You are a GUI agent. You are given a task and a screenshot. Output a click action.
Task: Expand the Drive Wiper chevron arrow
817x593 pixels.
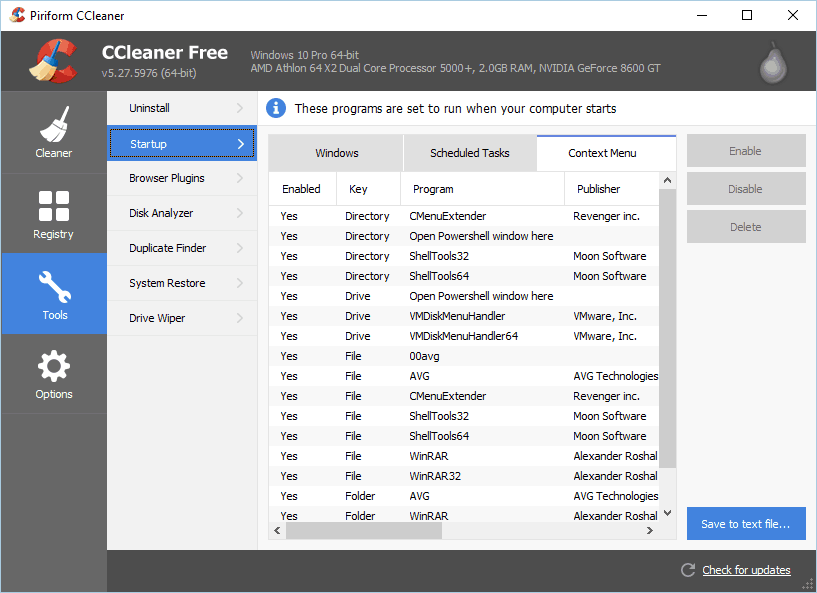coord(240,318)
